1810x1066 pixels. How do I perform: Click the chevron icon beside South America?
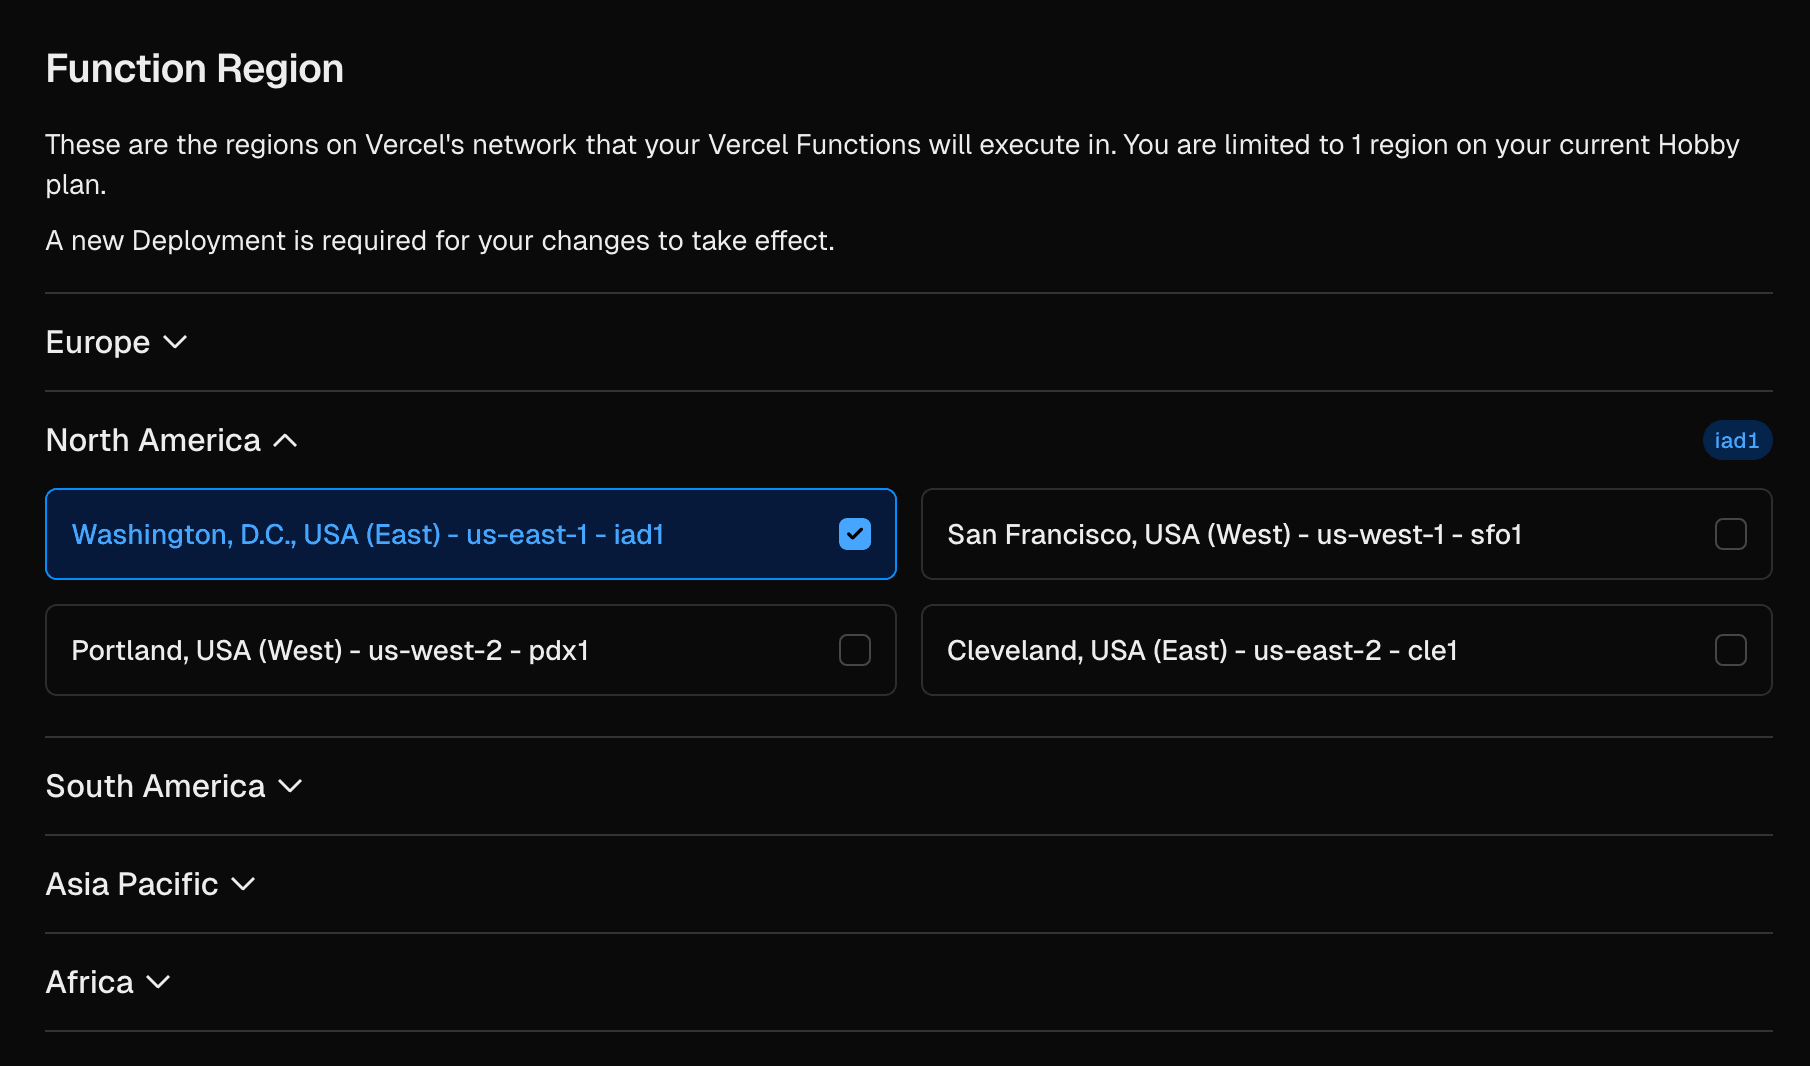290,787
